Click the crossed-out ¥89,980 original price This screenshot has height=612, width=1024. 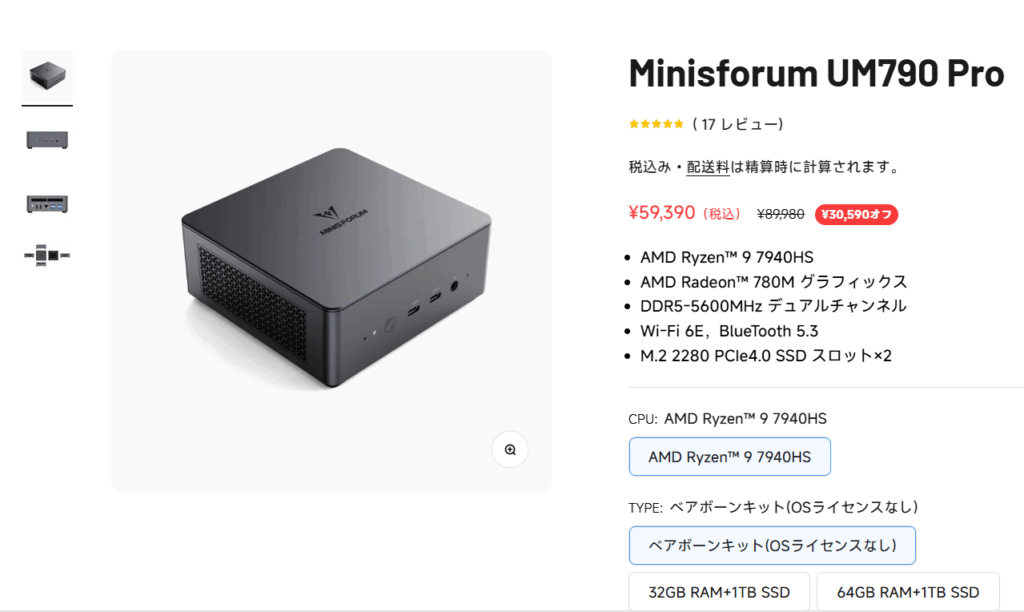pyautogui.click(x=780, y=214)
